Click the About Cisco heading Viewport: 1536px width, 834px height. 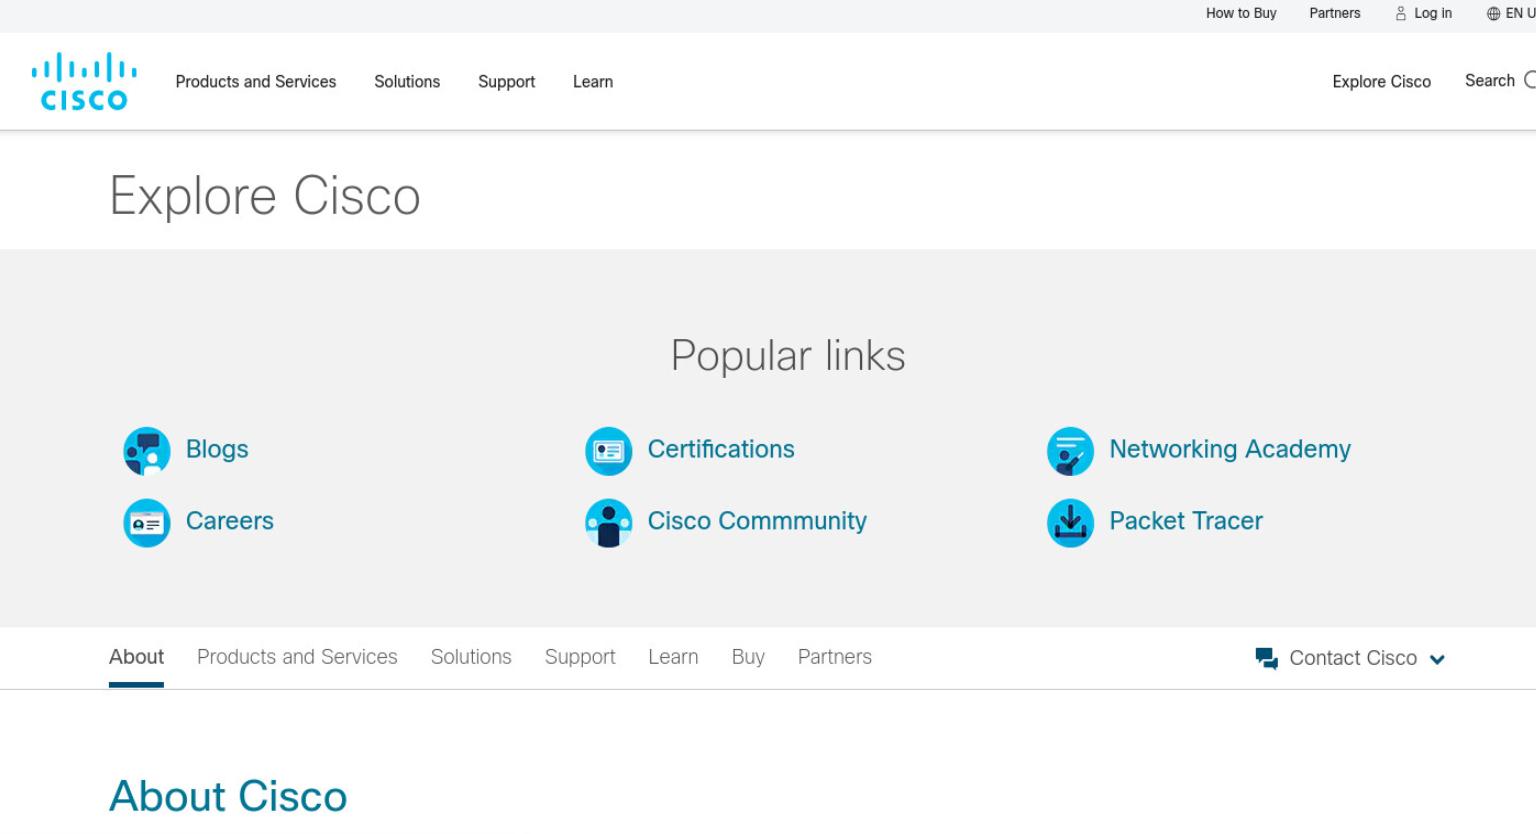tap(228, 796)
